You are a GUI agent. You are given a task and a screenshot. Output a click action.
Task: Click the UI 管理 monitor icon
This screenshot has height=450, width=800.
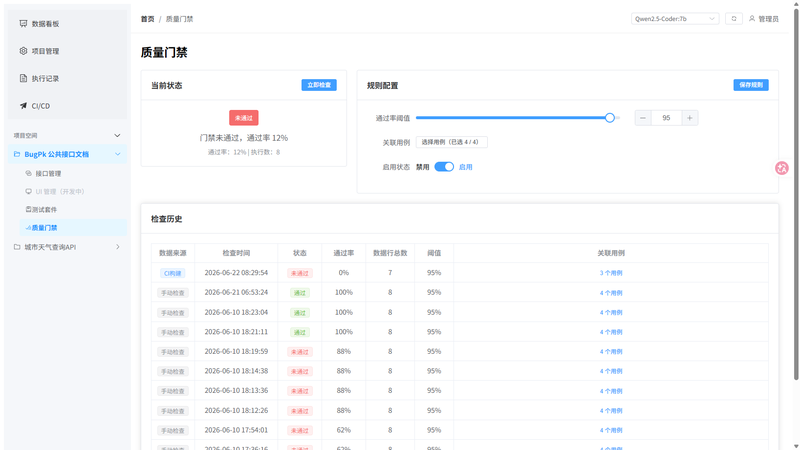[x=29, y=191]
